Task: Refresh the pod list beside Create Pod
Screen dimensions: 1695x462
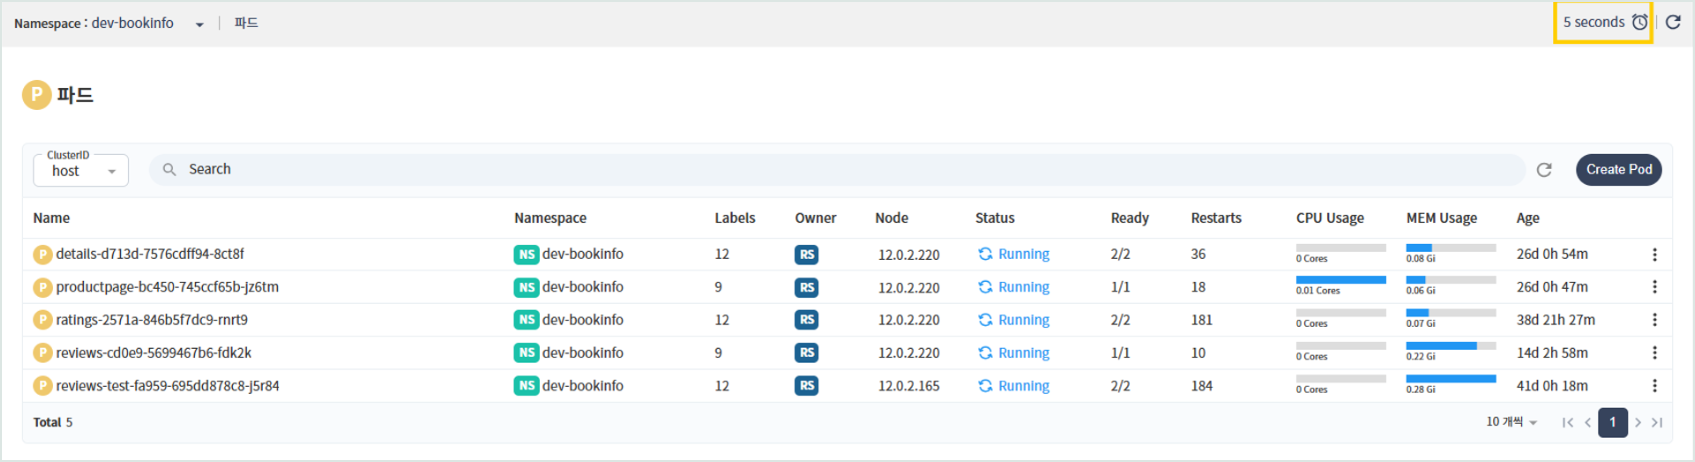Action: click(x=1544, y=170)
